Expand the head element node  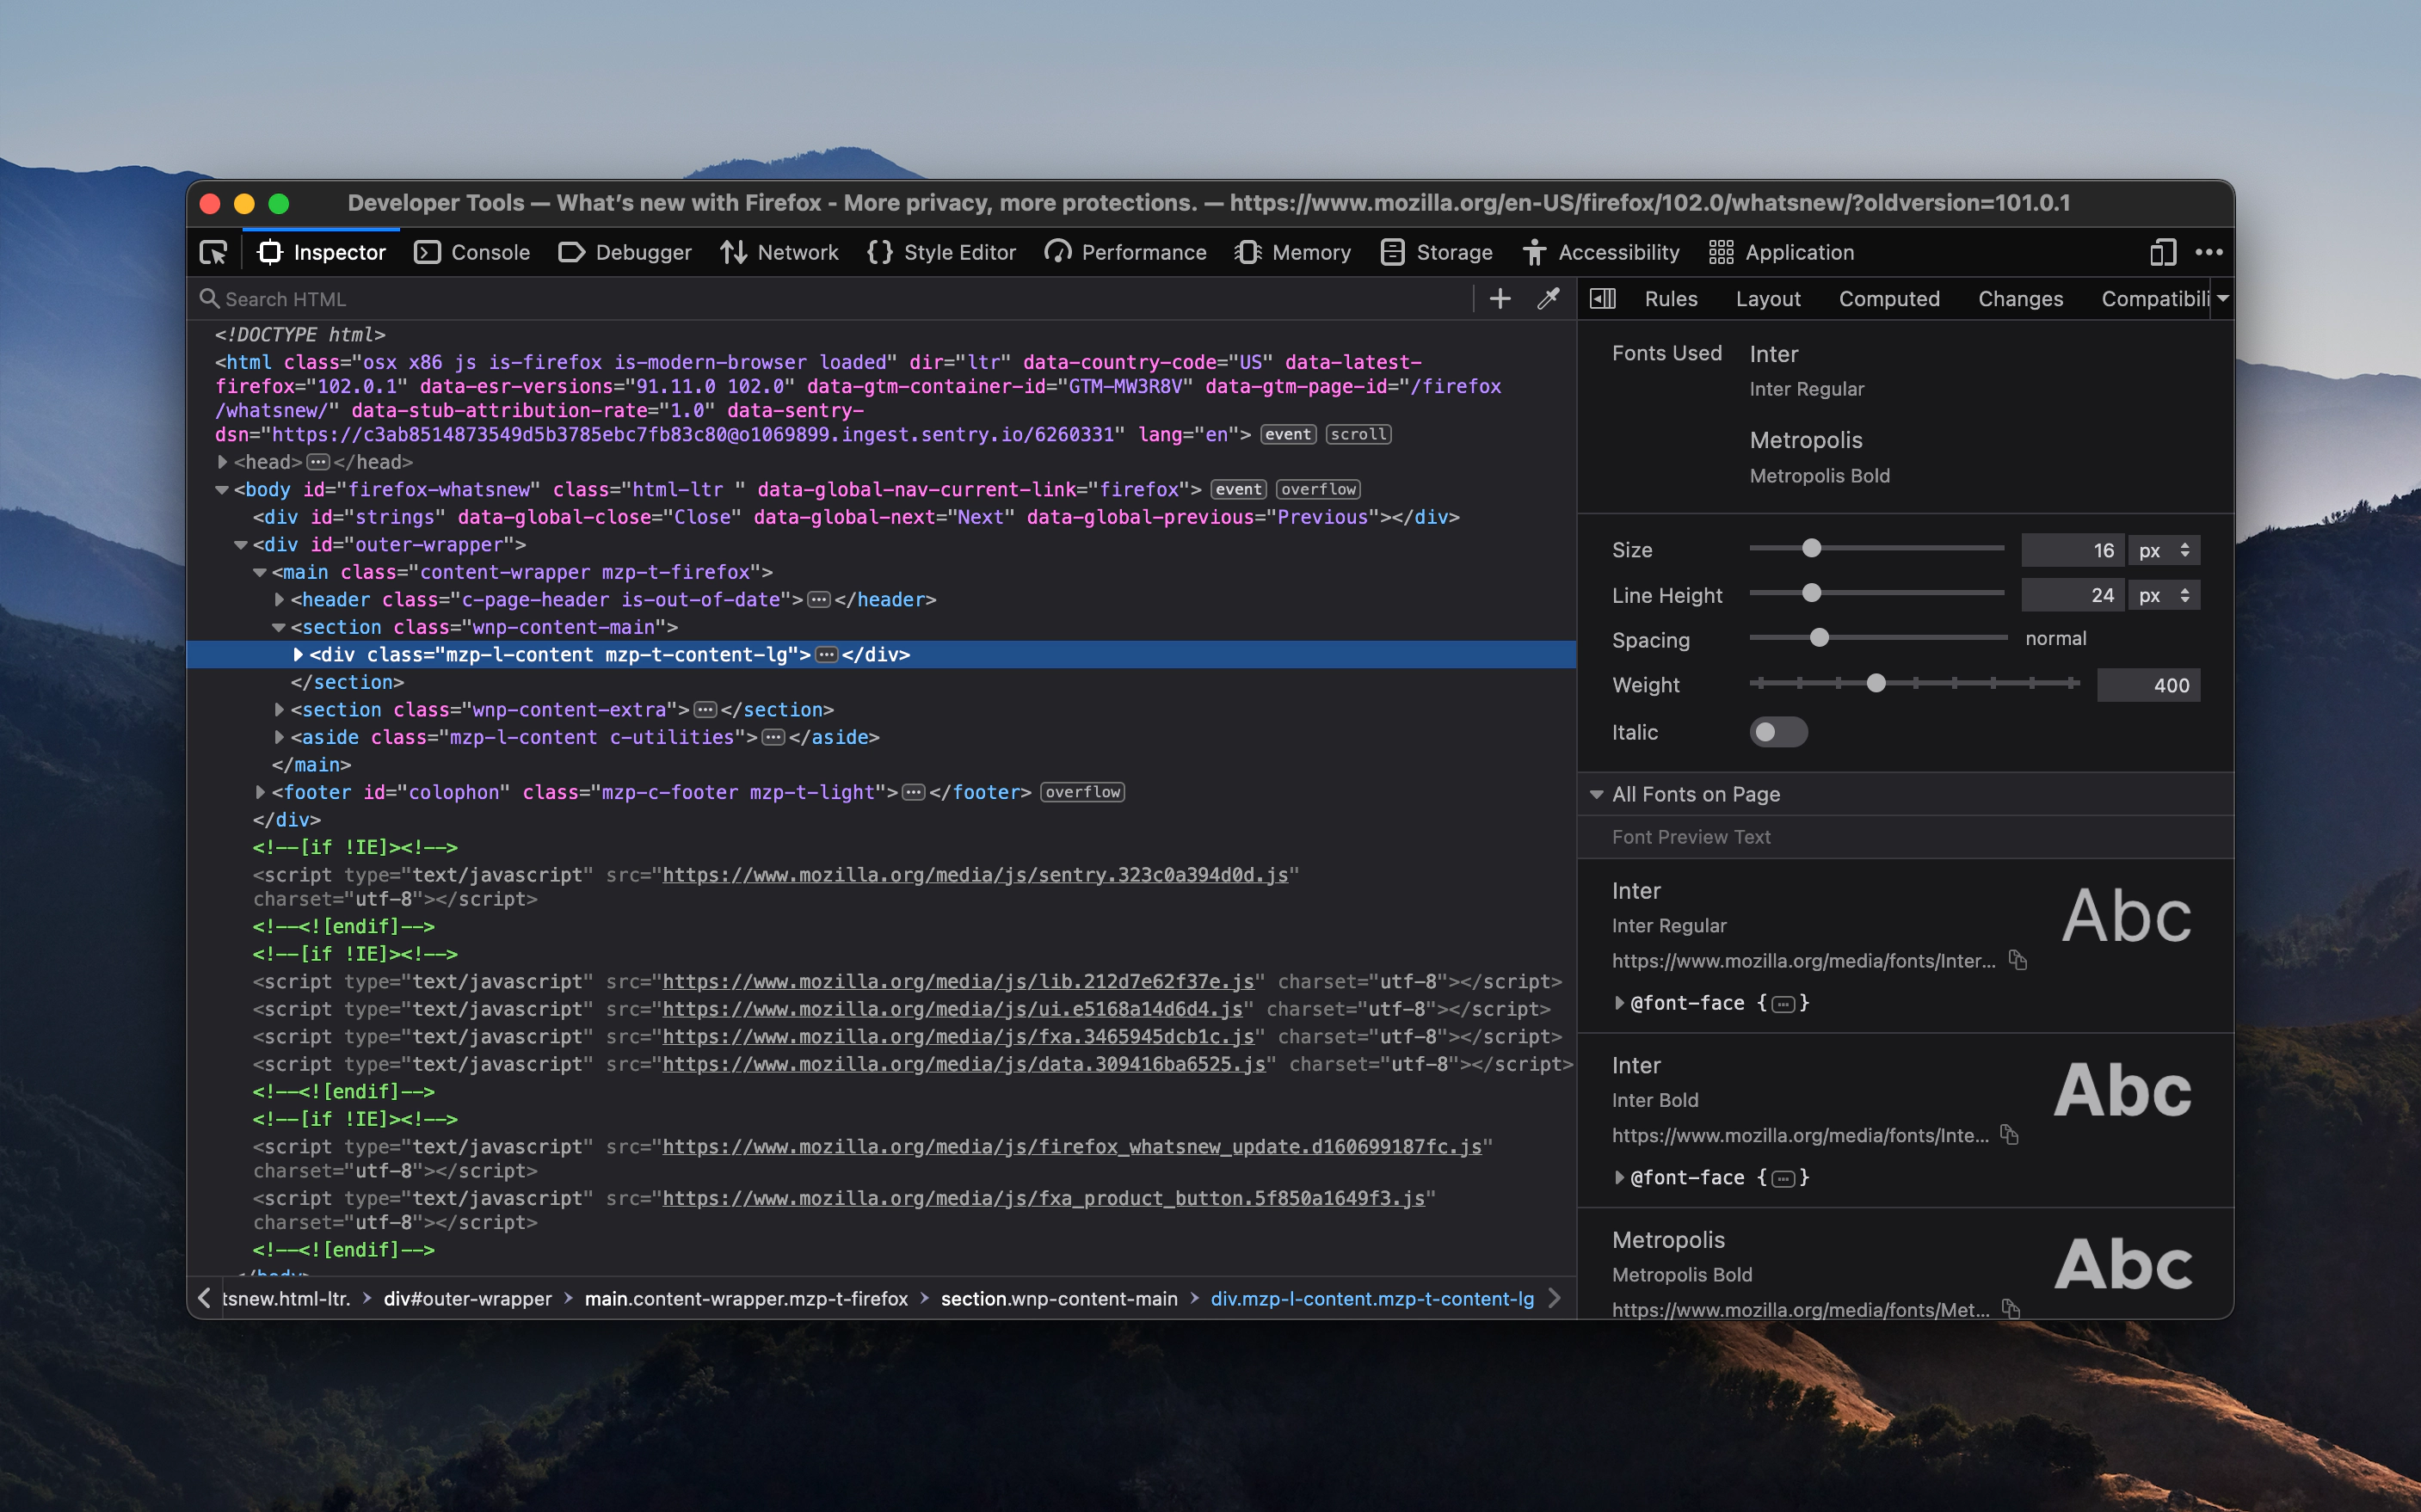pos(223,462)
